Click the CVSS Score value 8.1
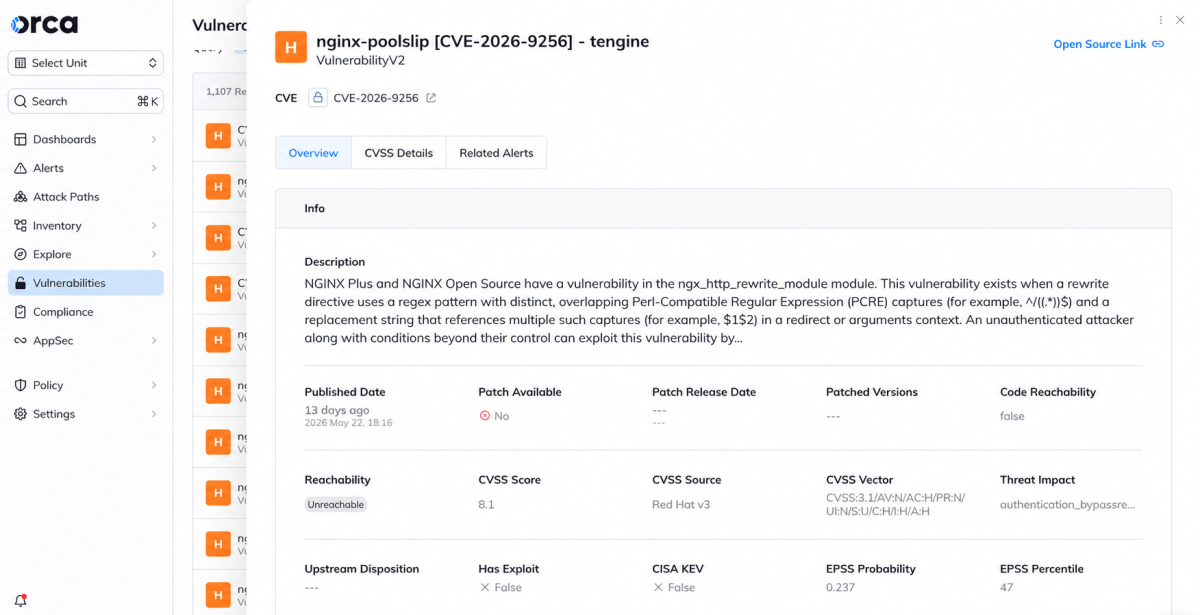Image resolution: width=1200 pixels, height=615 pixels. 486,505
